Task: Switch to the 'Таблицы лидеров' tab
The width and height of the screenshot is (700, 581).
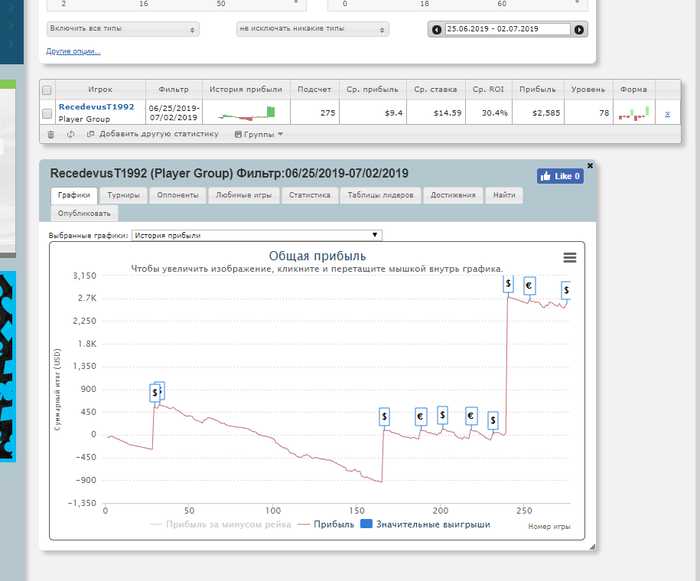Action: [x=380, y=195]
